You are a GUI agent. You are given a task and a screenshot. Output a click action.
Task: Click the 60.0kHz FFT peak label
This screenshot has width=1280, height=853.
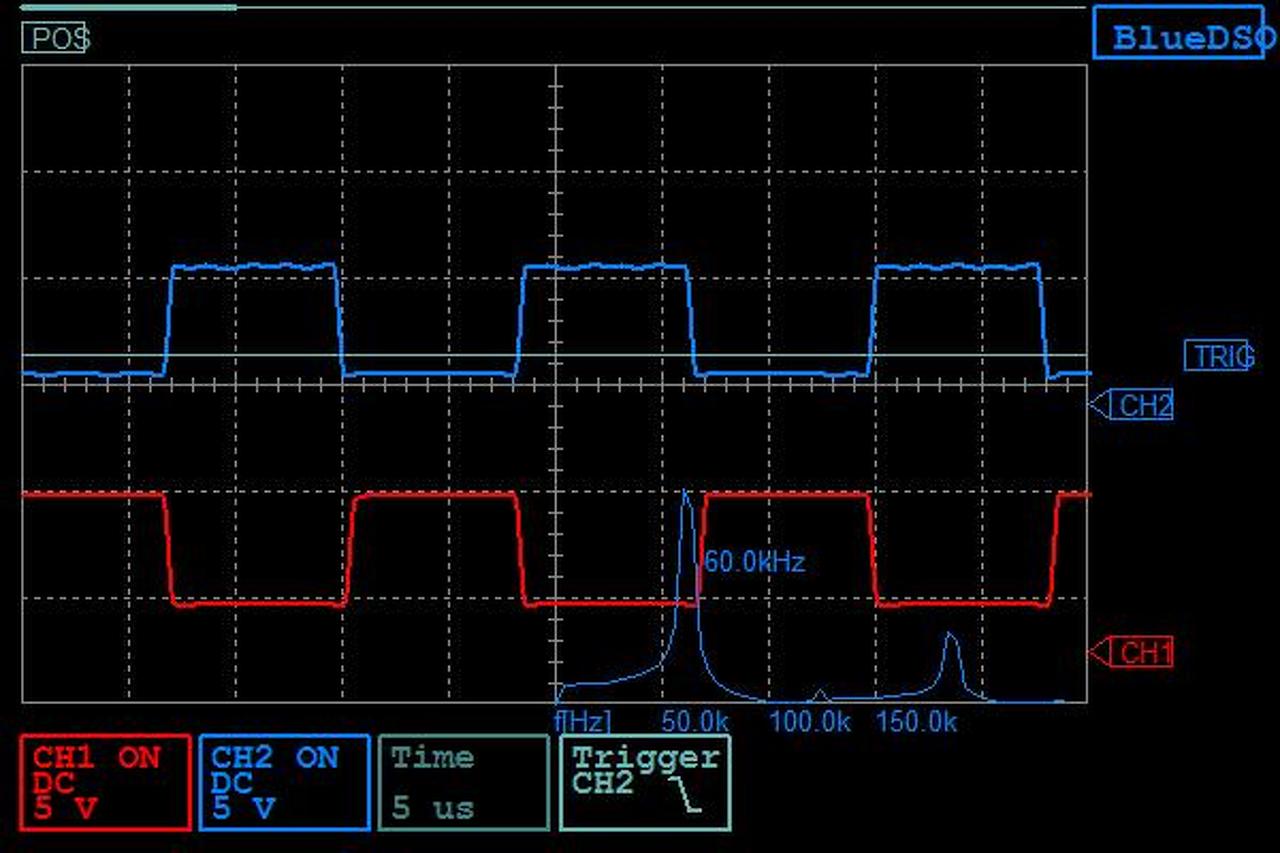754,562
